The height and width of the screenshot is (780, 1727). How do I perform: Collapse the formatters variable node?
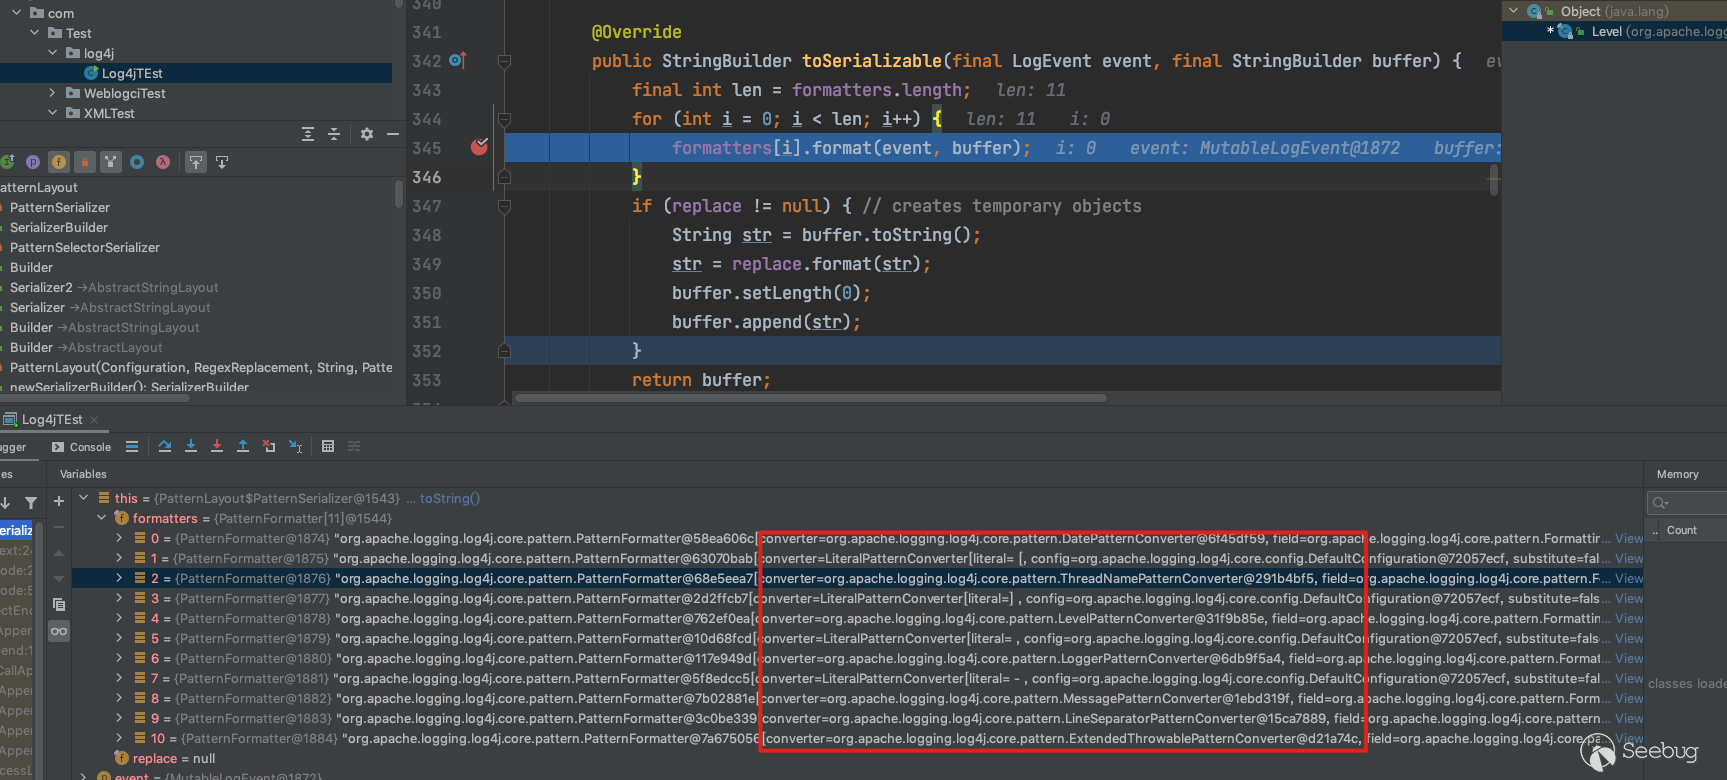point(102,518)
